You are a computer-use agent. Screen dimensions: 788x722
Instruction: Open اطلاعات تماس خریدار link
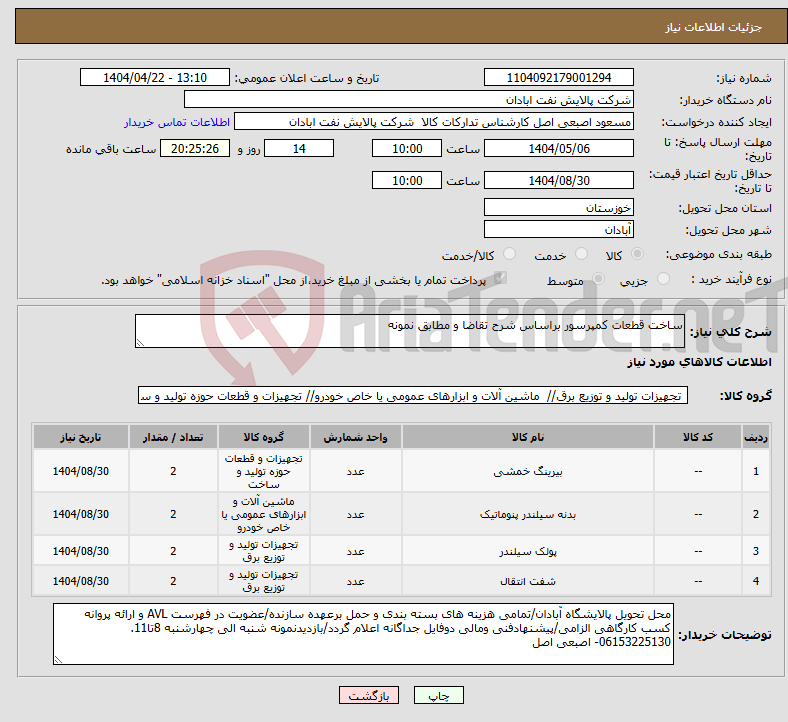(177, 123)
